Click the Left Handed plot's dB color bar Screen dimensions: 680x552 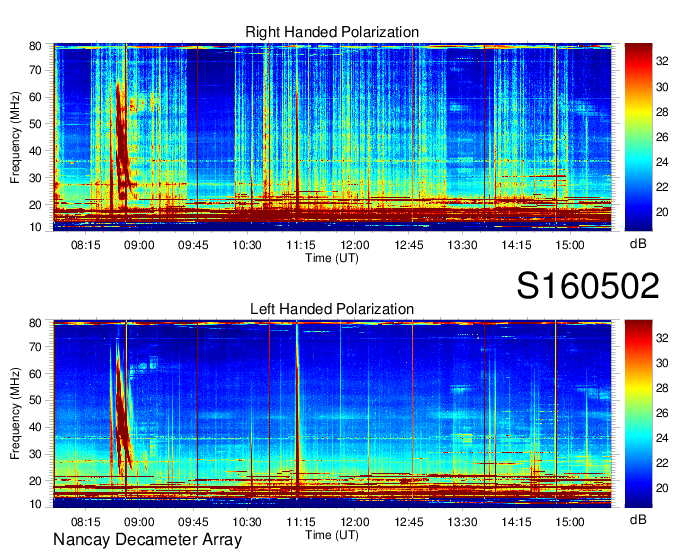638,413
